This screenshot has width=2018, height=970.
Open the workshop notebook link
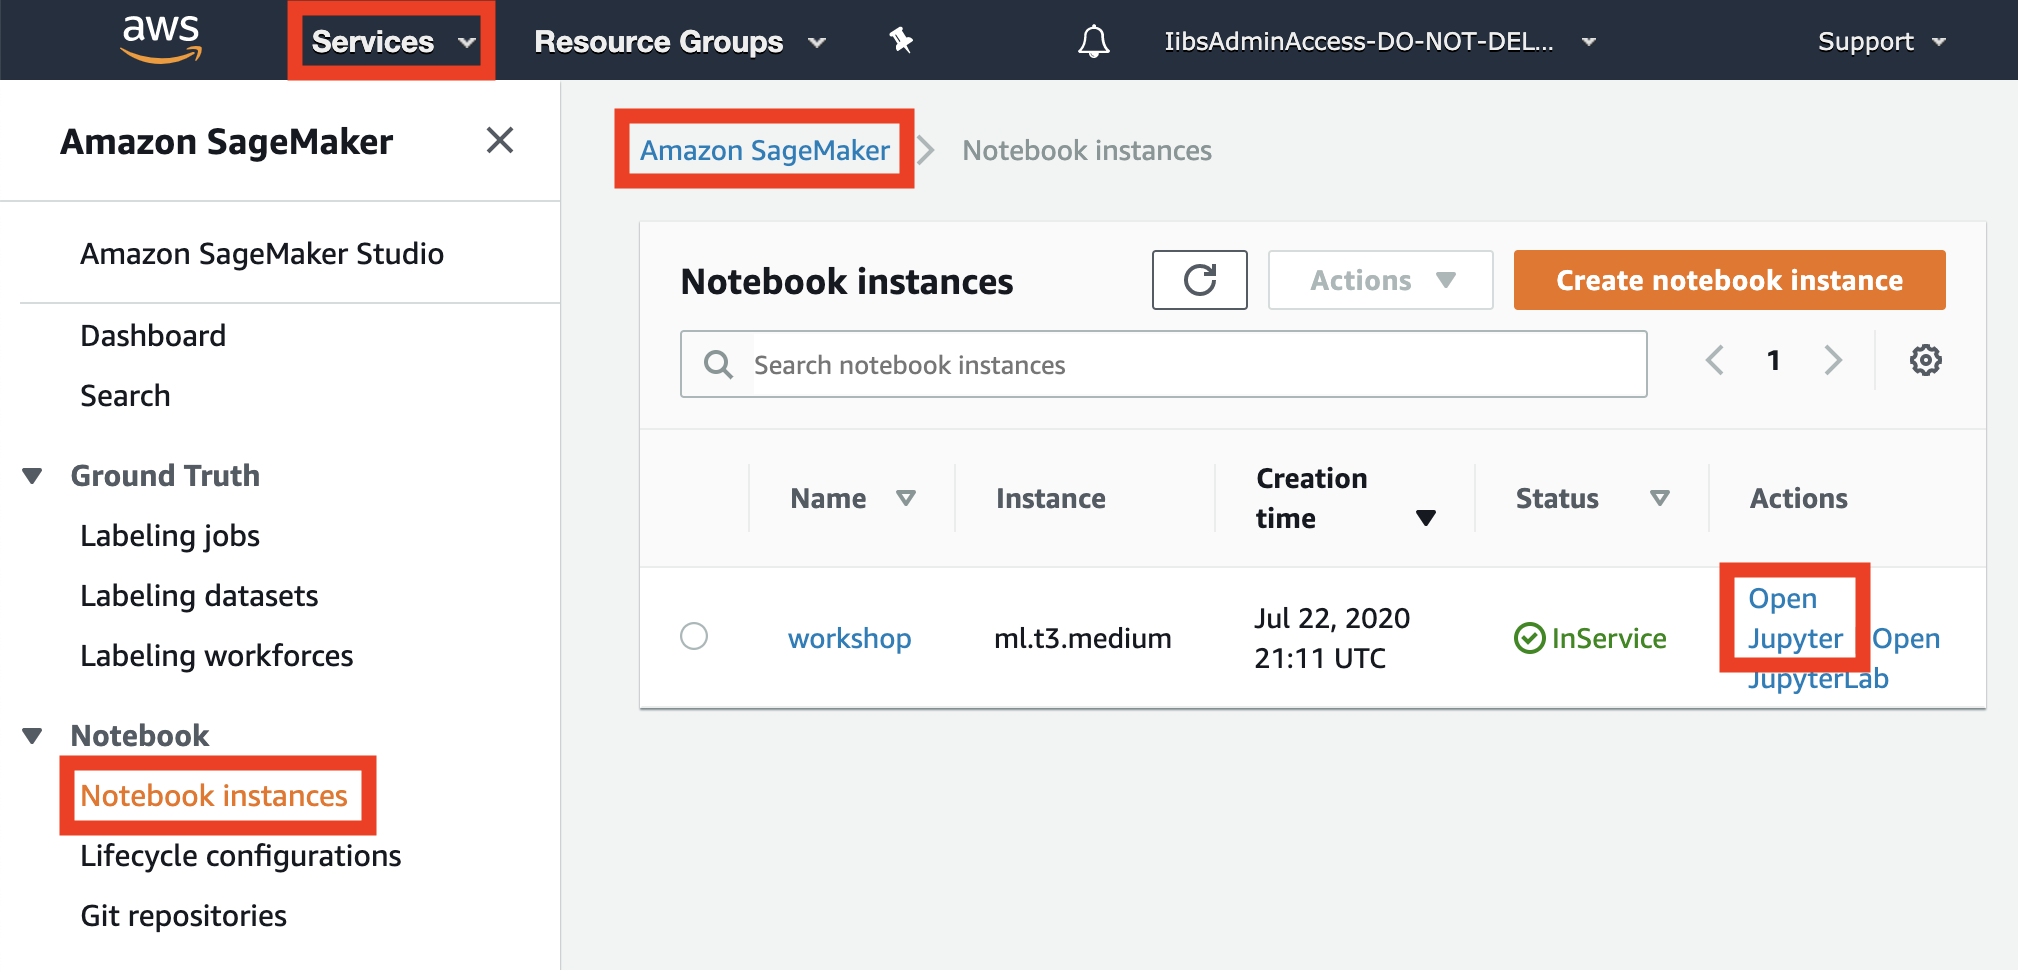(x=850, y=638)
